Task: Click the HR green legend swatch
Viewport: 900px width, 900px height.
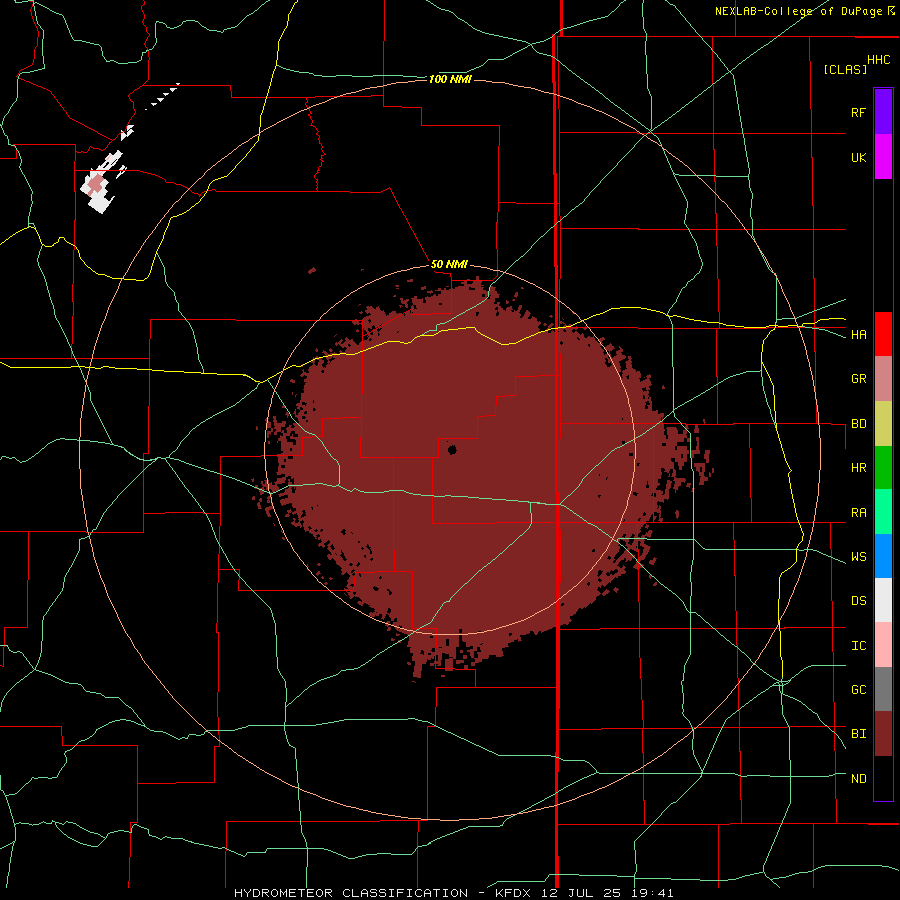Action: [883, 468]
